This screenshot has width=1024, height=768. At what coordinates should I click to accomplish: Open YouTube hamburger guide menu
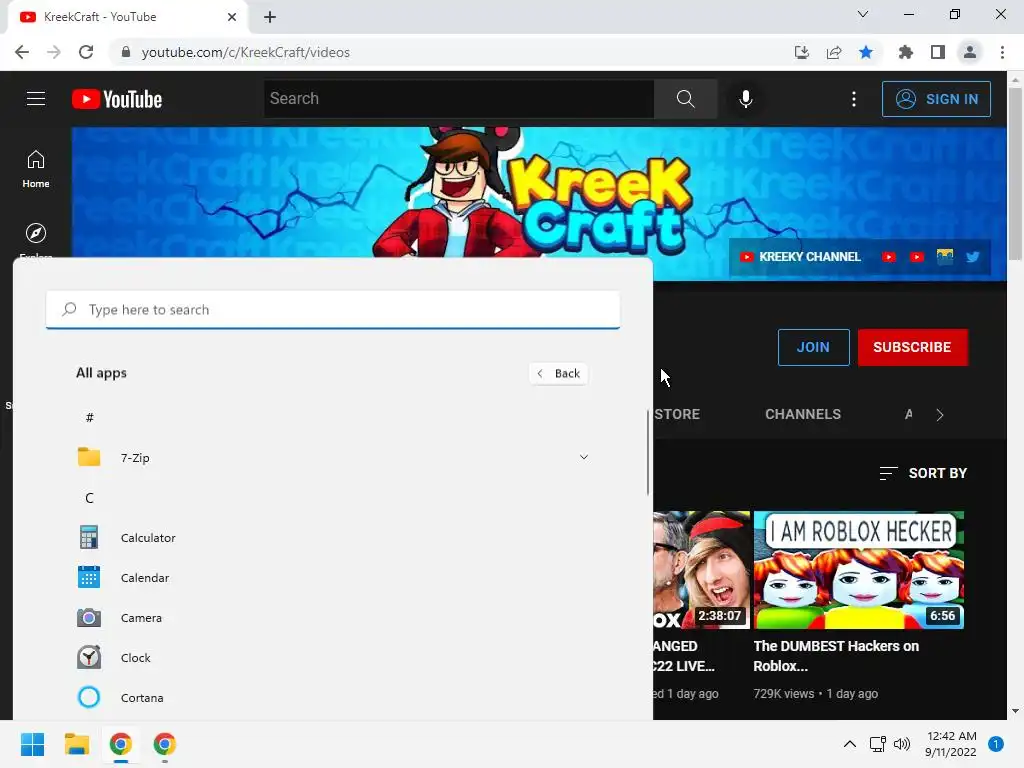[x=36, y=99]
